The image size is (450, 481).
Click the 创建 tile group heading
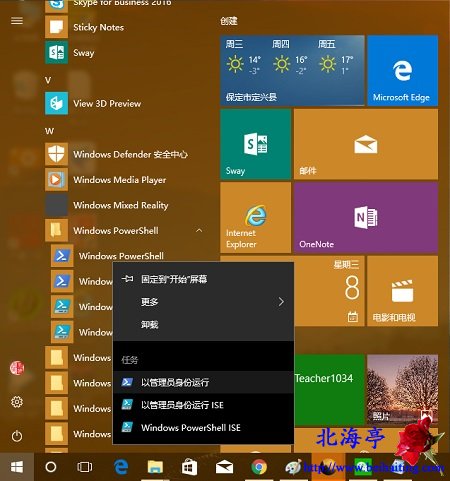[229, 21]
